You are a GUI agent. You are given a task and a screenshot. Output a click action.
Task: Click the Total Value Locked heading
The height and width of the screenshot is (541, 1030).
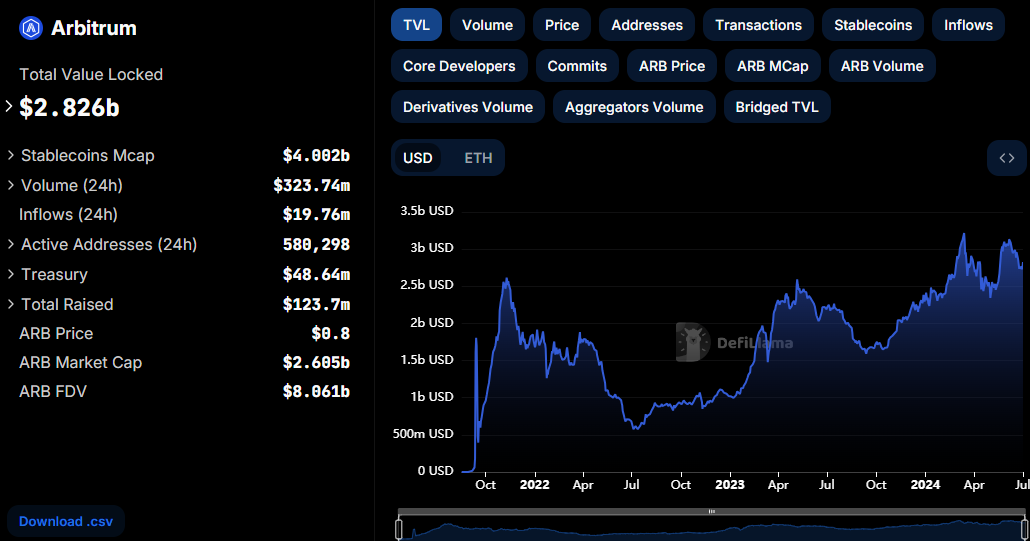point(91,74)
